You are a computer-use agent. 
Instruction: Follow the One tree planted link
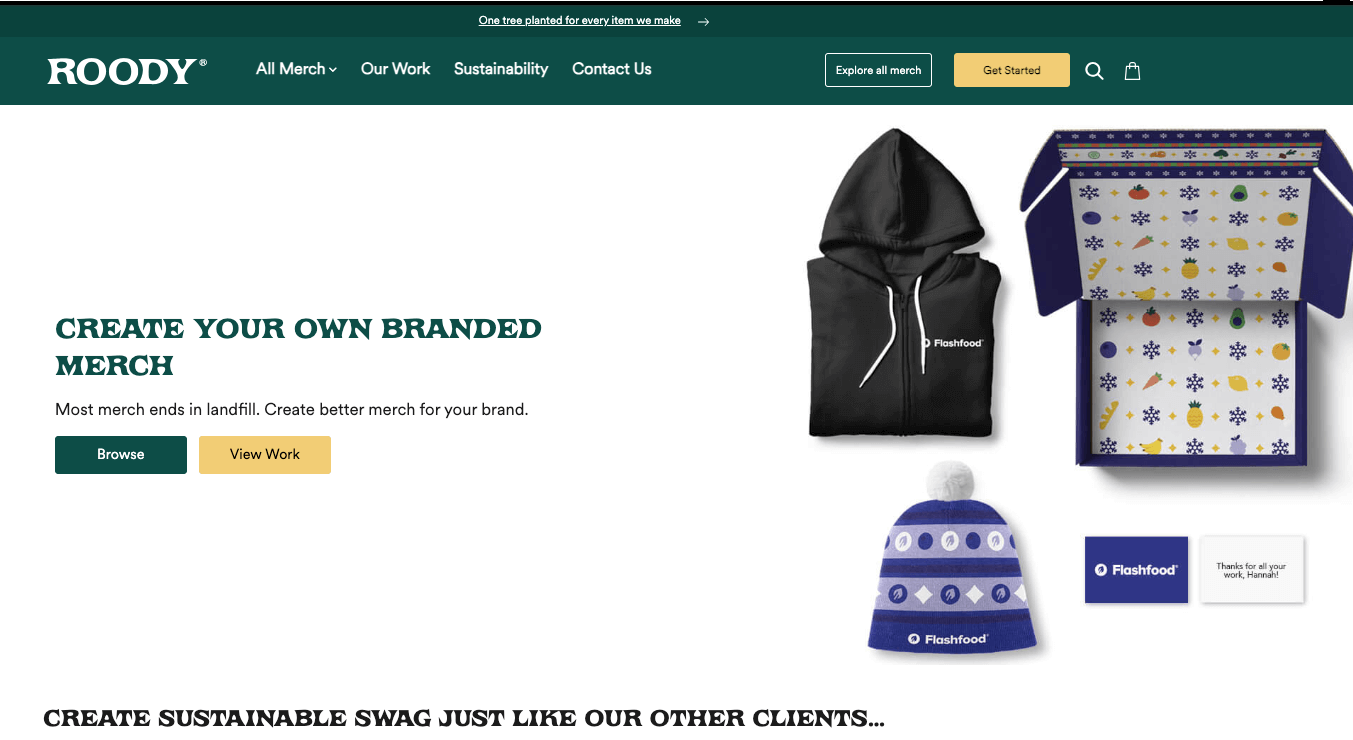[x=580, y=21]
